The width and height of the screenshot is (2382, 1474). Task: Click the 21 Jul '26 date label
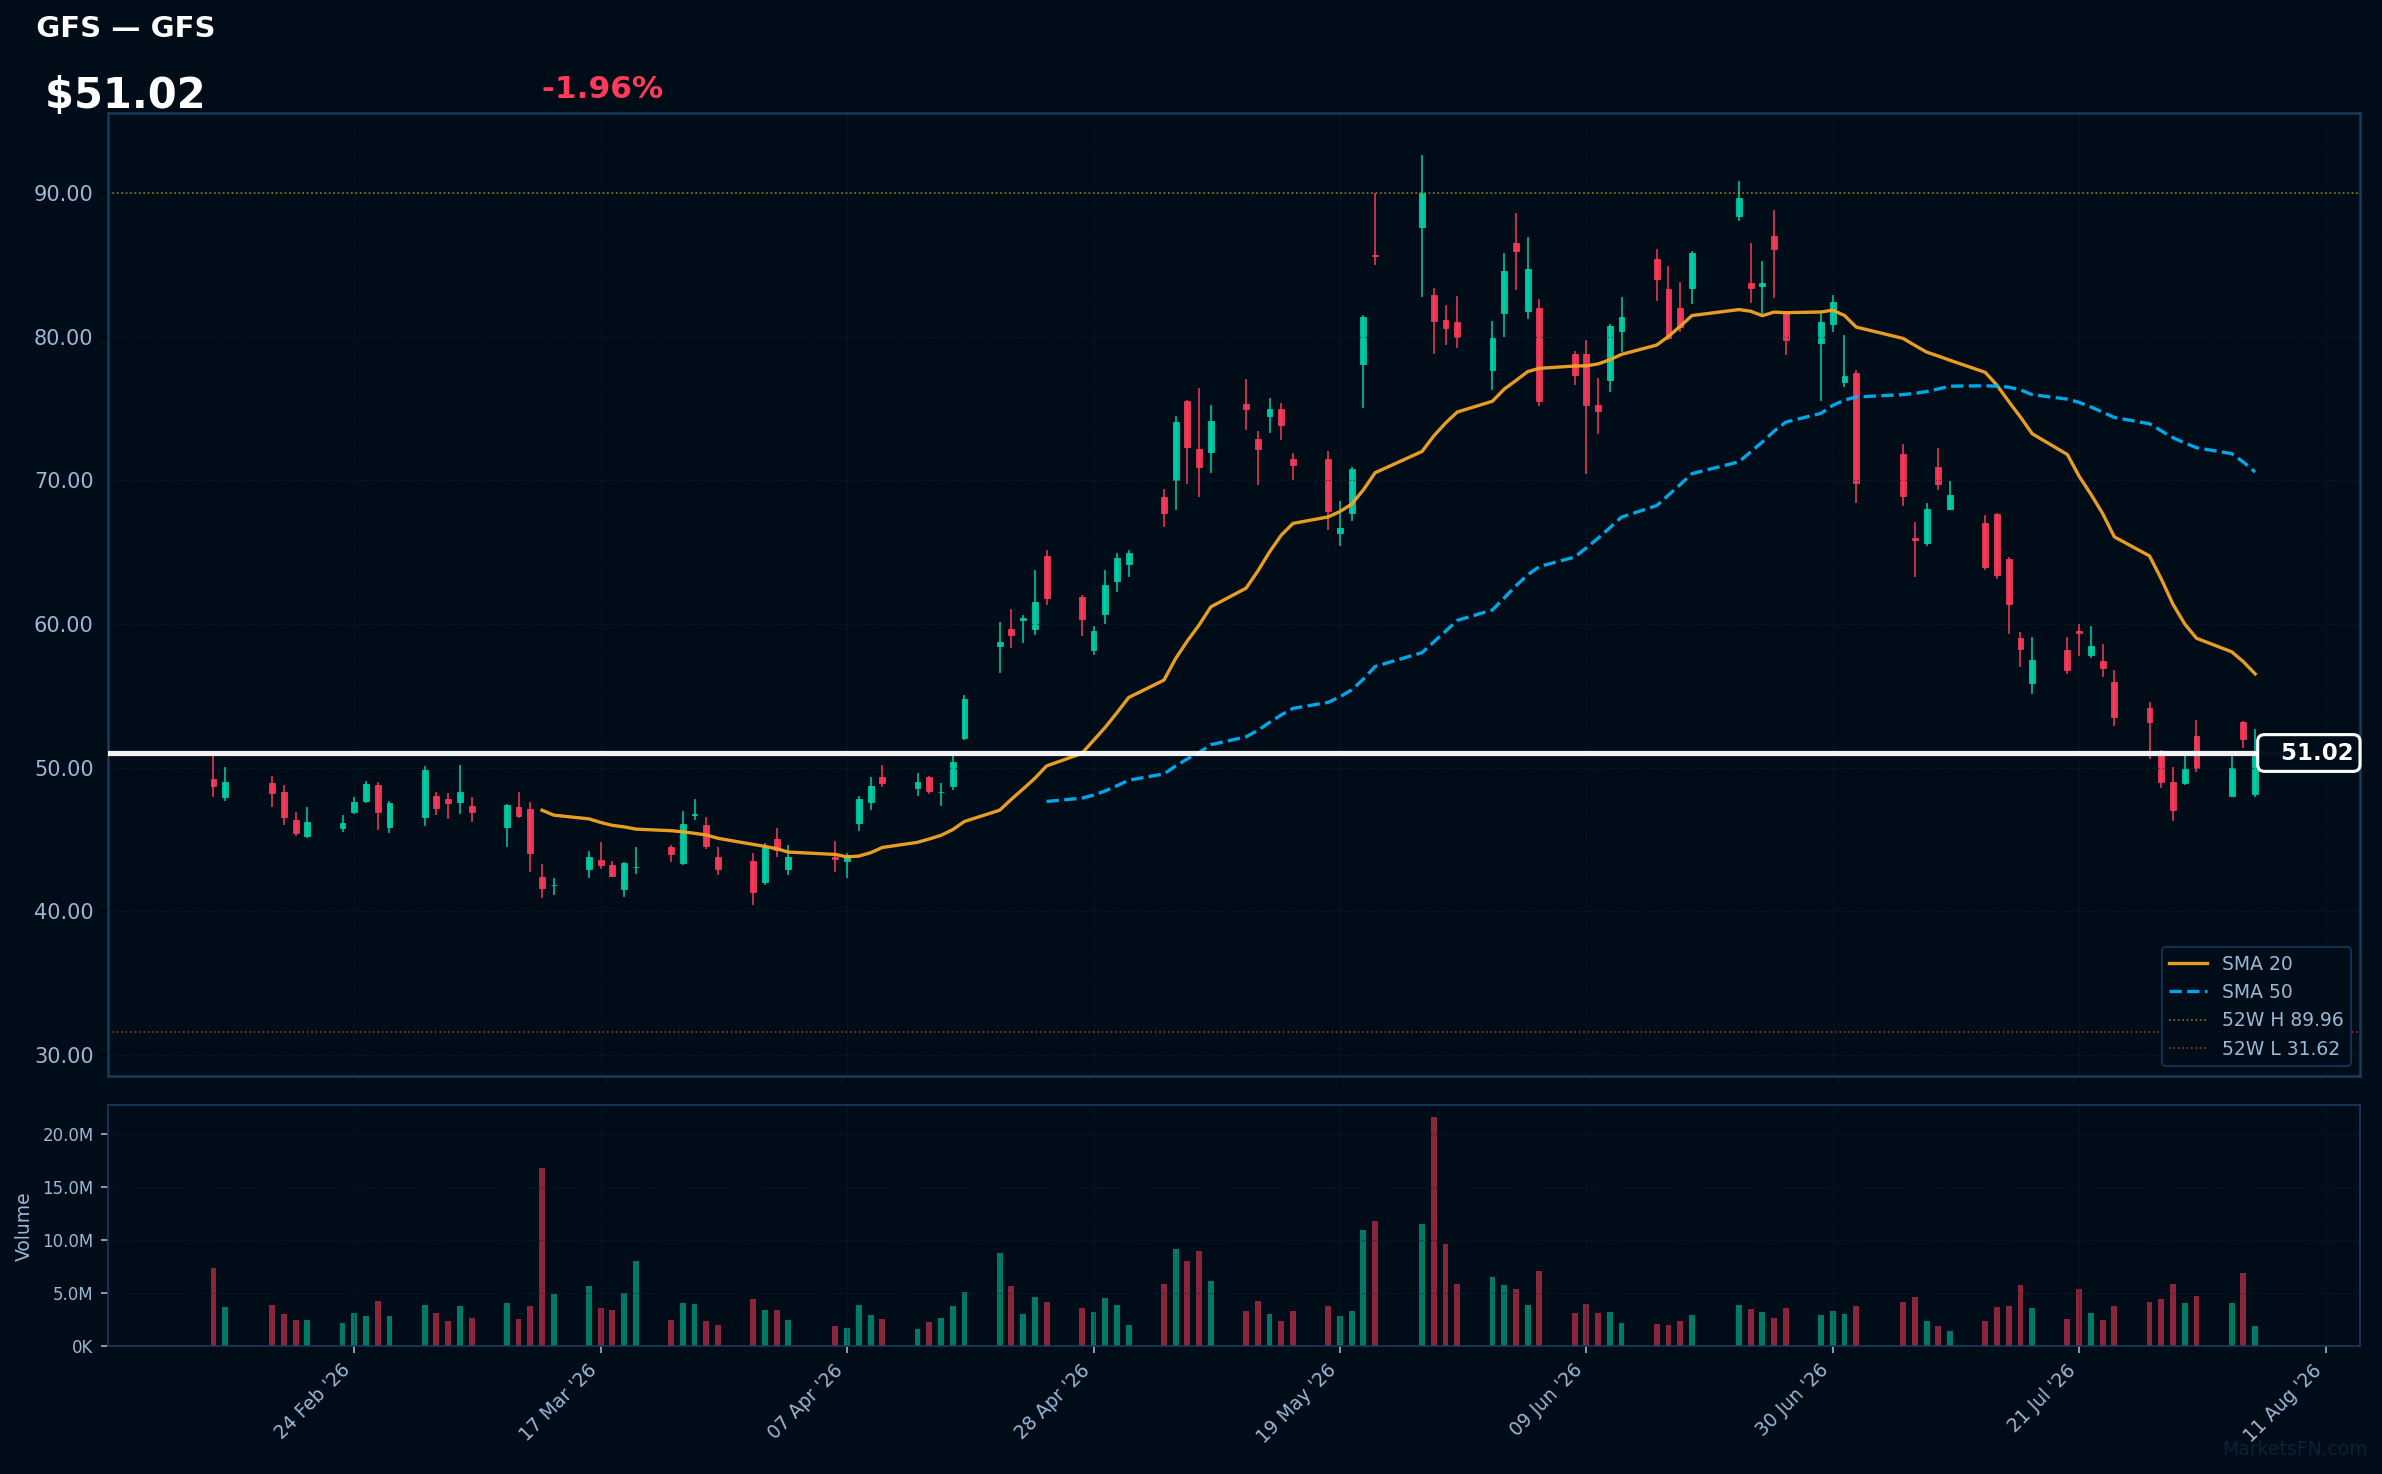2041,1398
